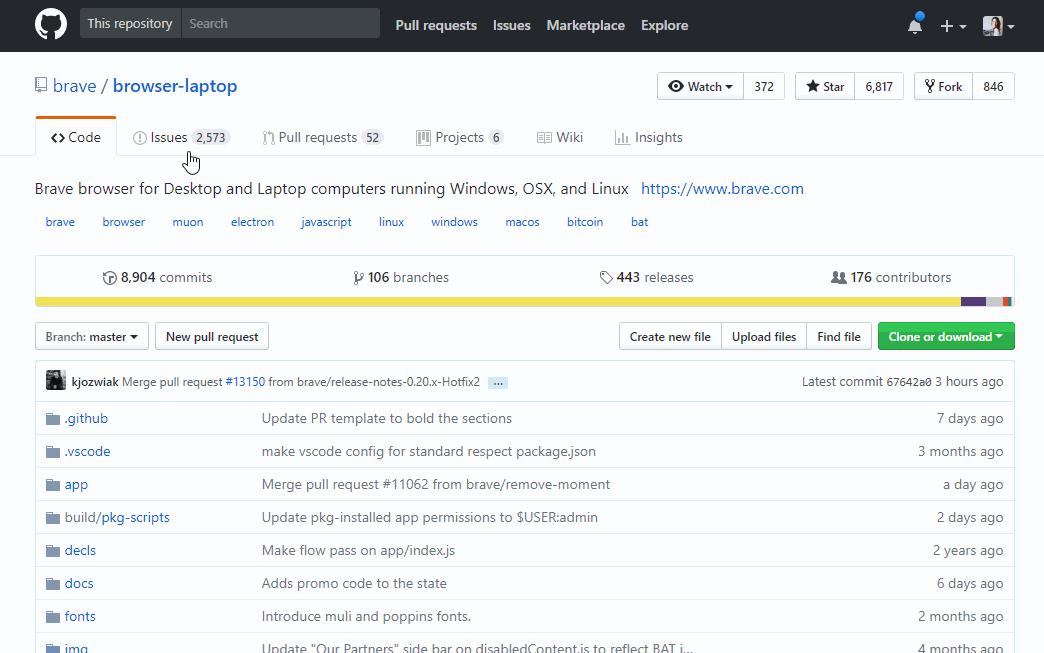Click the fonts folder icon
Viewport: 1044px width, 653px height.
pyautogui.click(x=53, y=616)
